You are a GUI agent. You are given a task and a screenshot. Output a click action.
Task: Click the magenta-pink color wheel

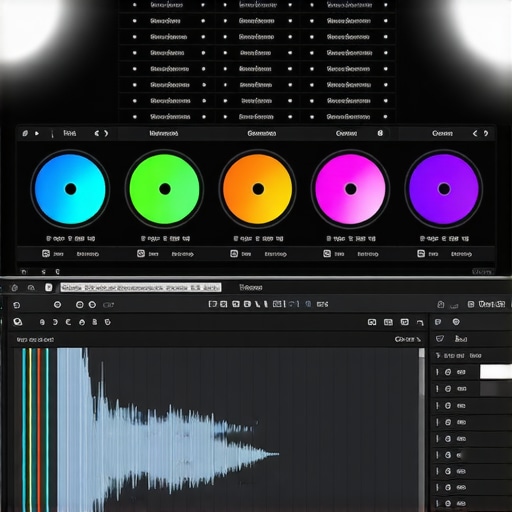coord(350,189)
